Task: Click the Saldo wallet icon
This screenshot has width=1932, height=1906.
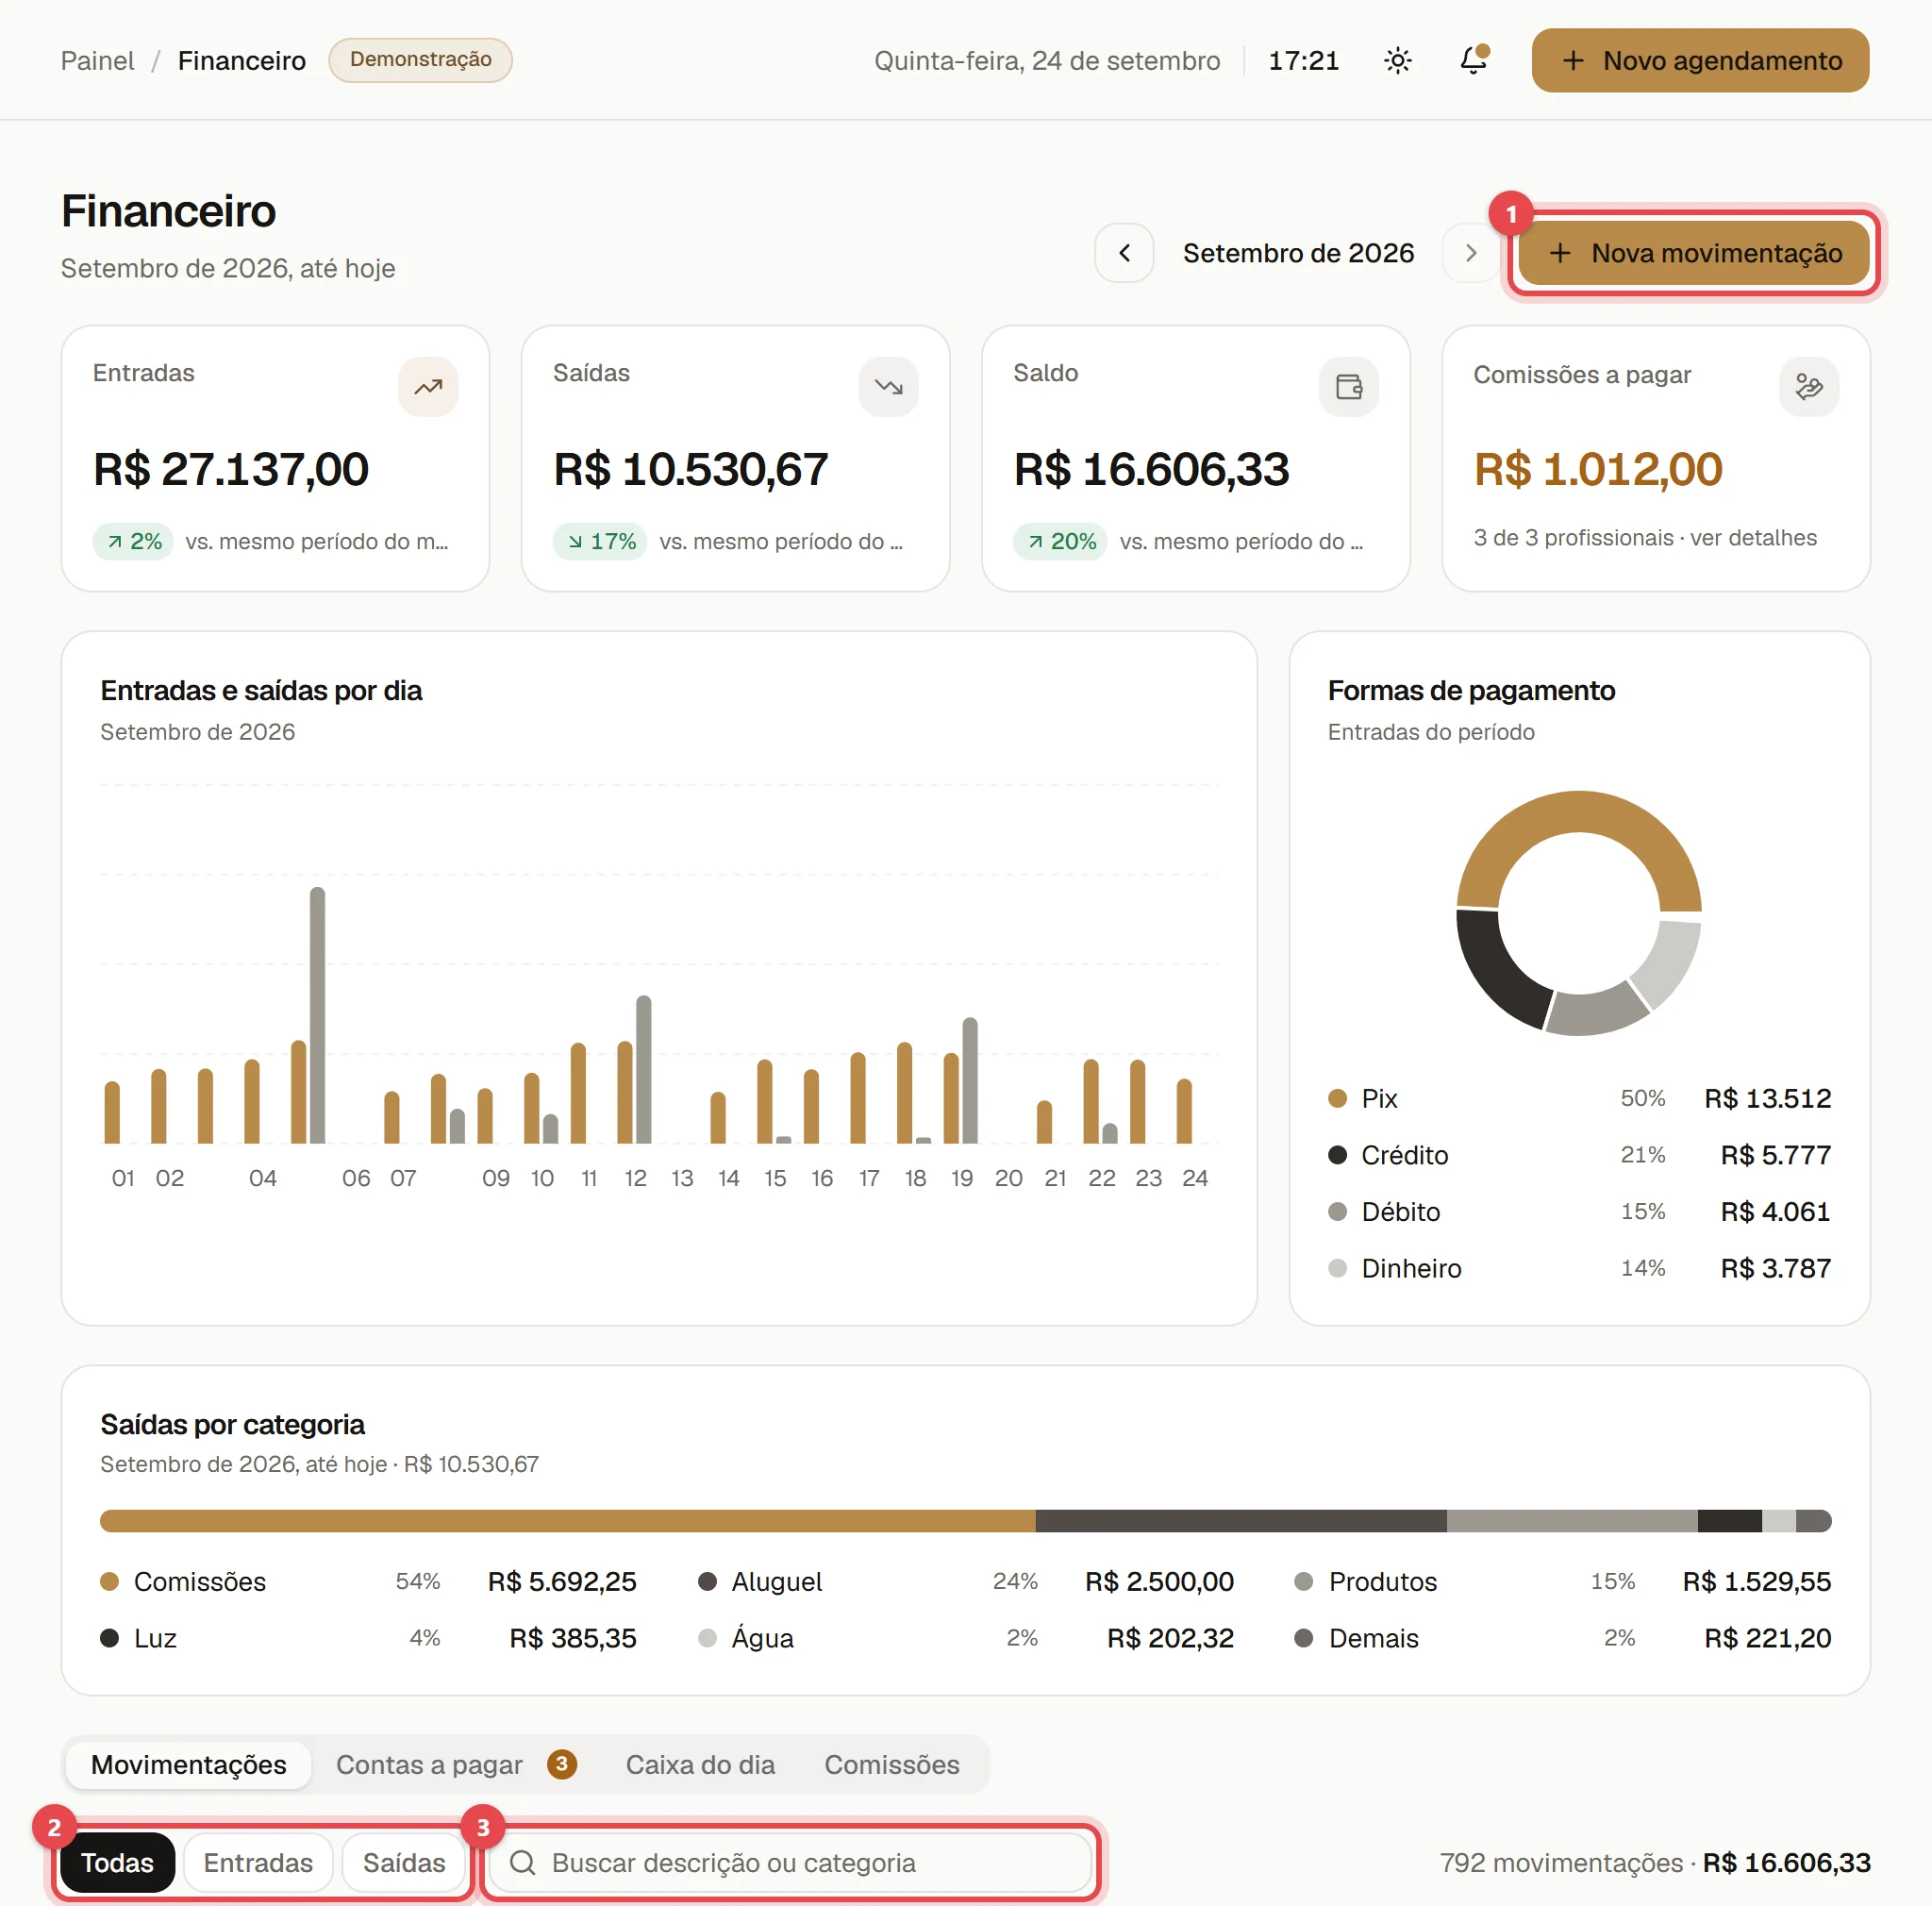Action: point(1348,387)
